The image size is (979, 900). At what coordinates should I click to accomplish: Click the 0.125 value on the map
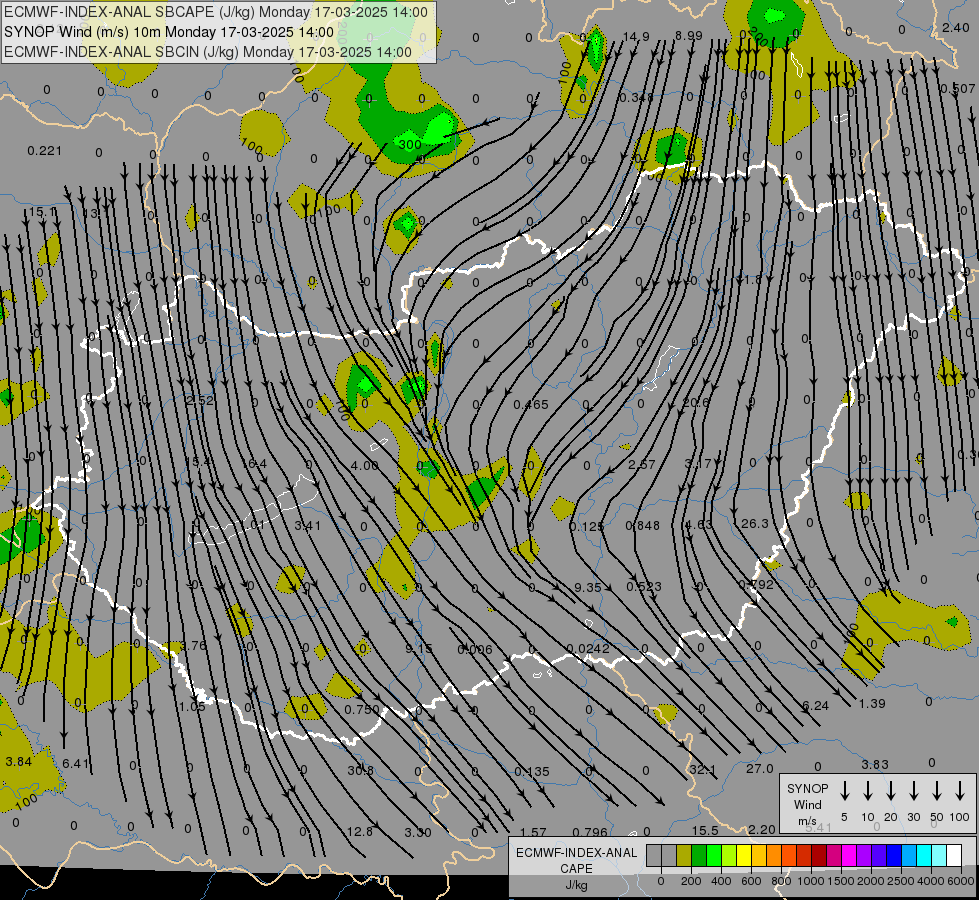coord(586,527)
